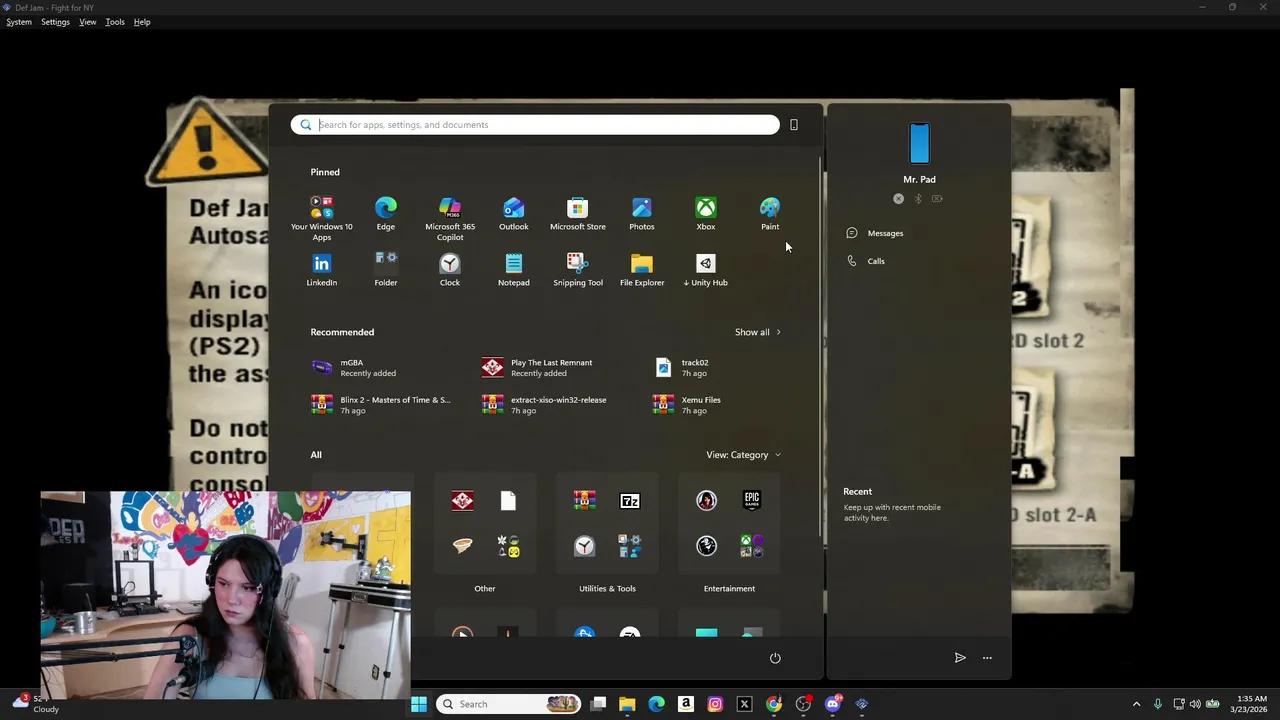Launch Clock from pinned apps
This screenshot has width=1280, height=720.
(x=450, y=271)
